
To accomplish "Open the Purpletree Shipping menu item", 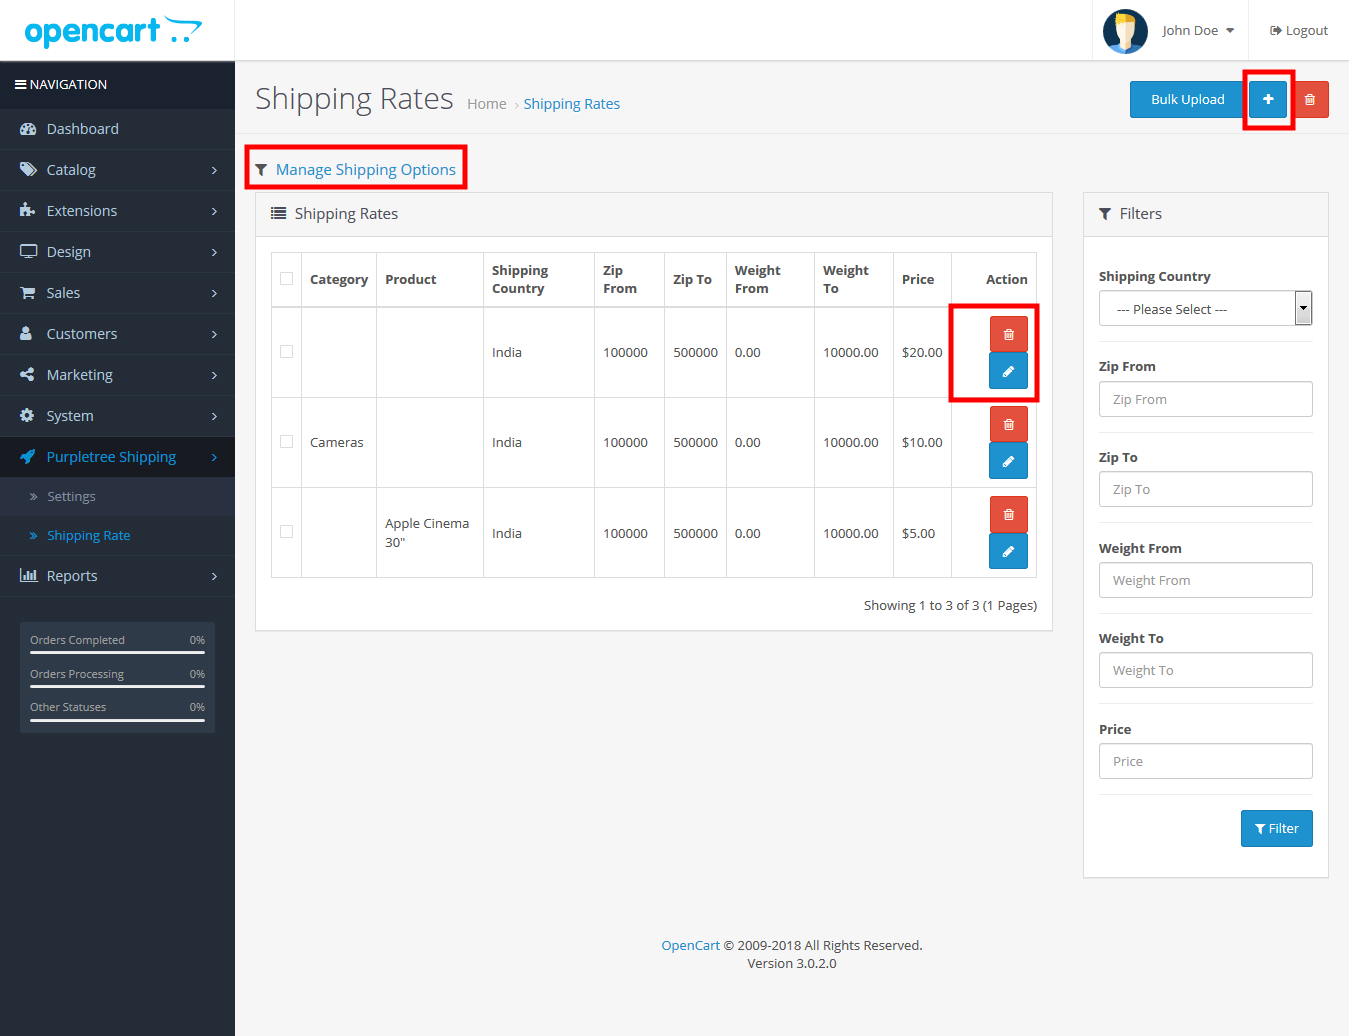I will click(x=117, y=457).
